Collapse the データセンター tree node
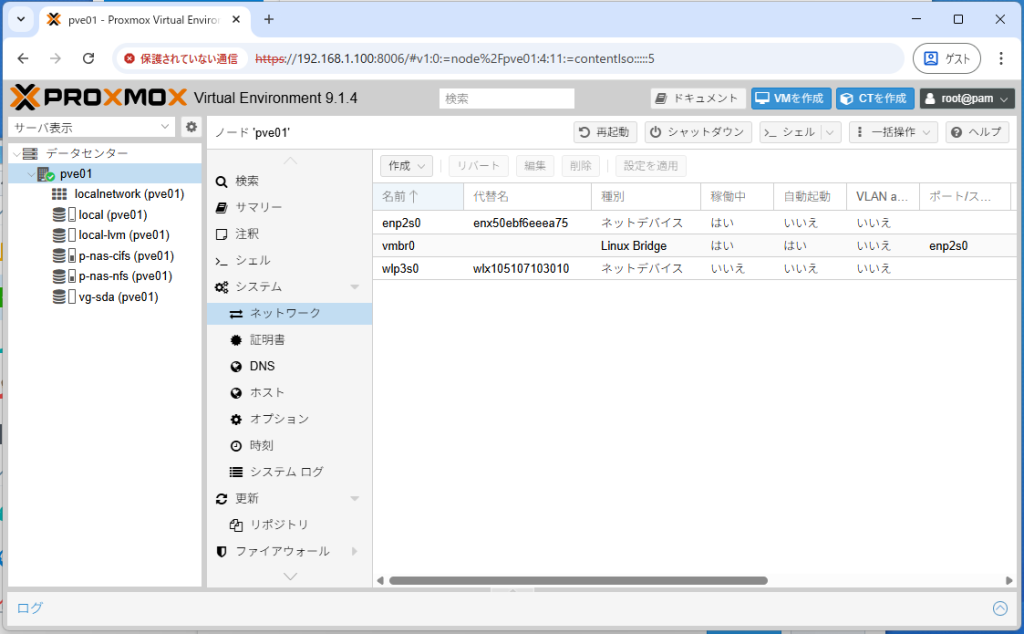Viewport: 1024px width, 634px height. click(x=16, y=153)
